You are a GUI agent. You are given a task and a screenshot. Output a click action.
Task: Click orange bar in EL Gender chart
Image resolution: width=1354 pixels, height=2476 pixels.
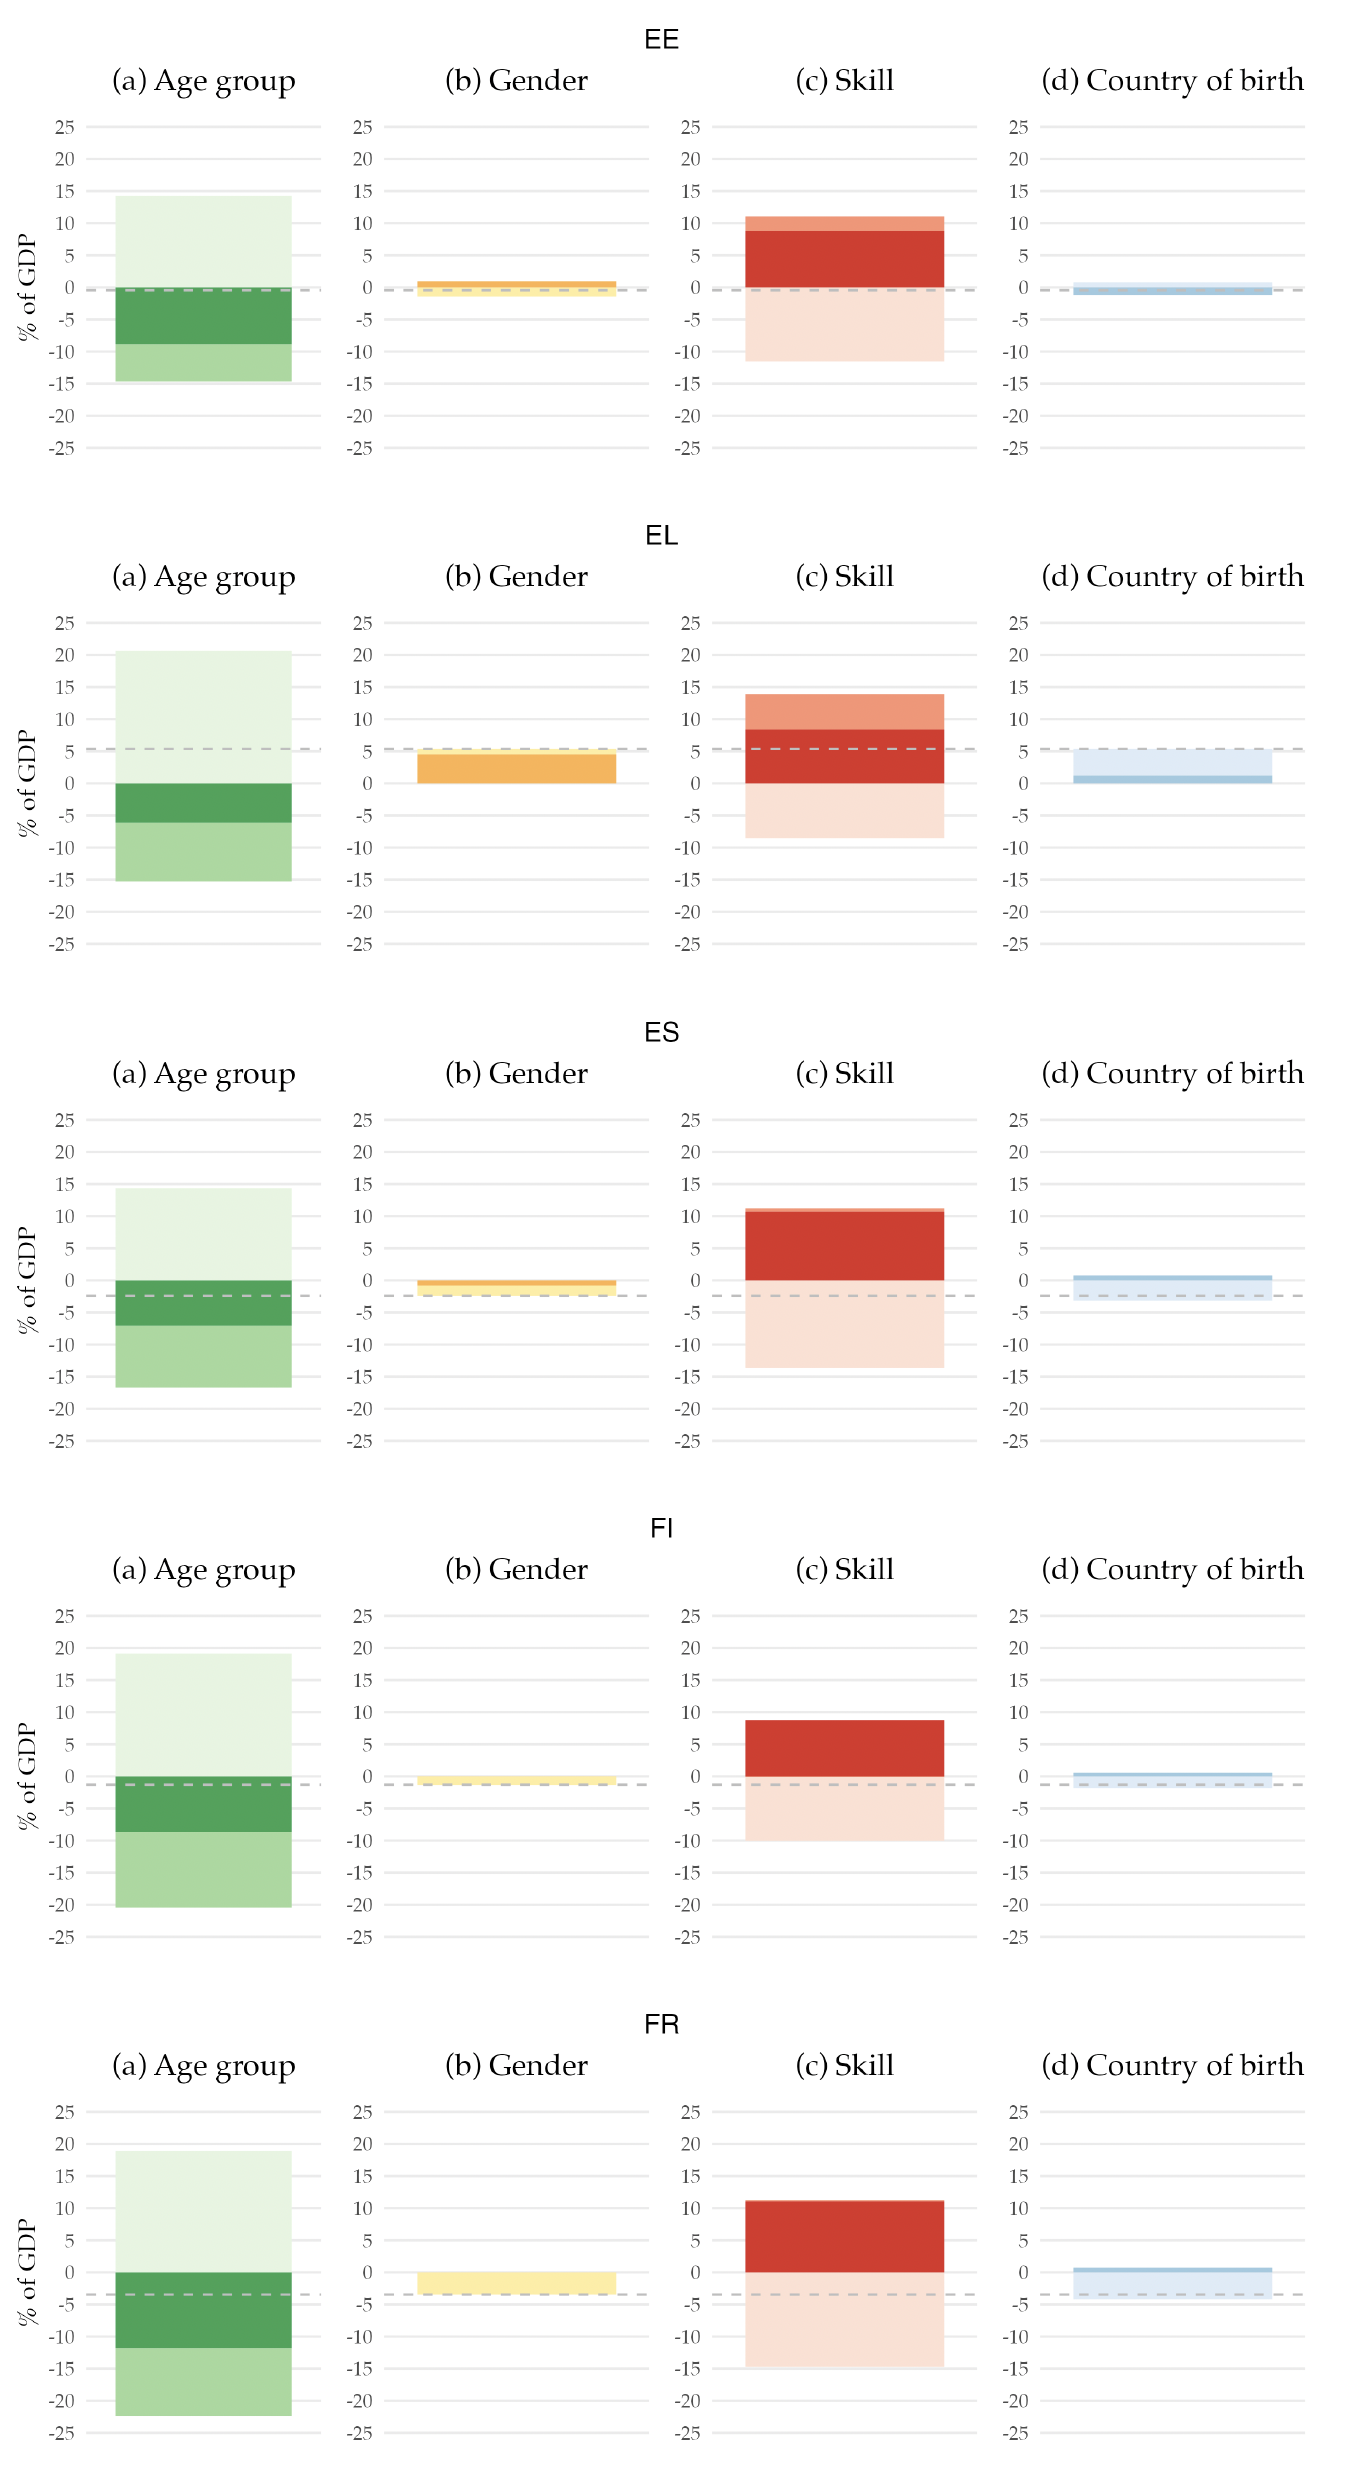click(516, 768)
